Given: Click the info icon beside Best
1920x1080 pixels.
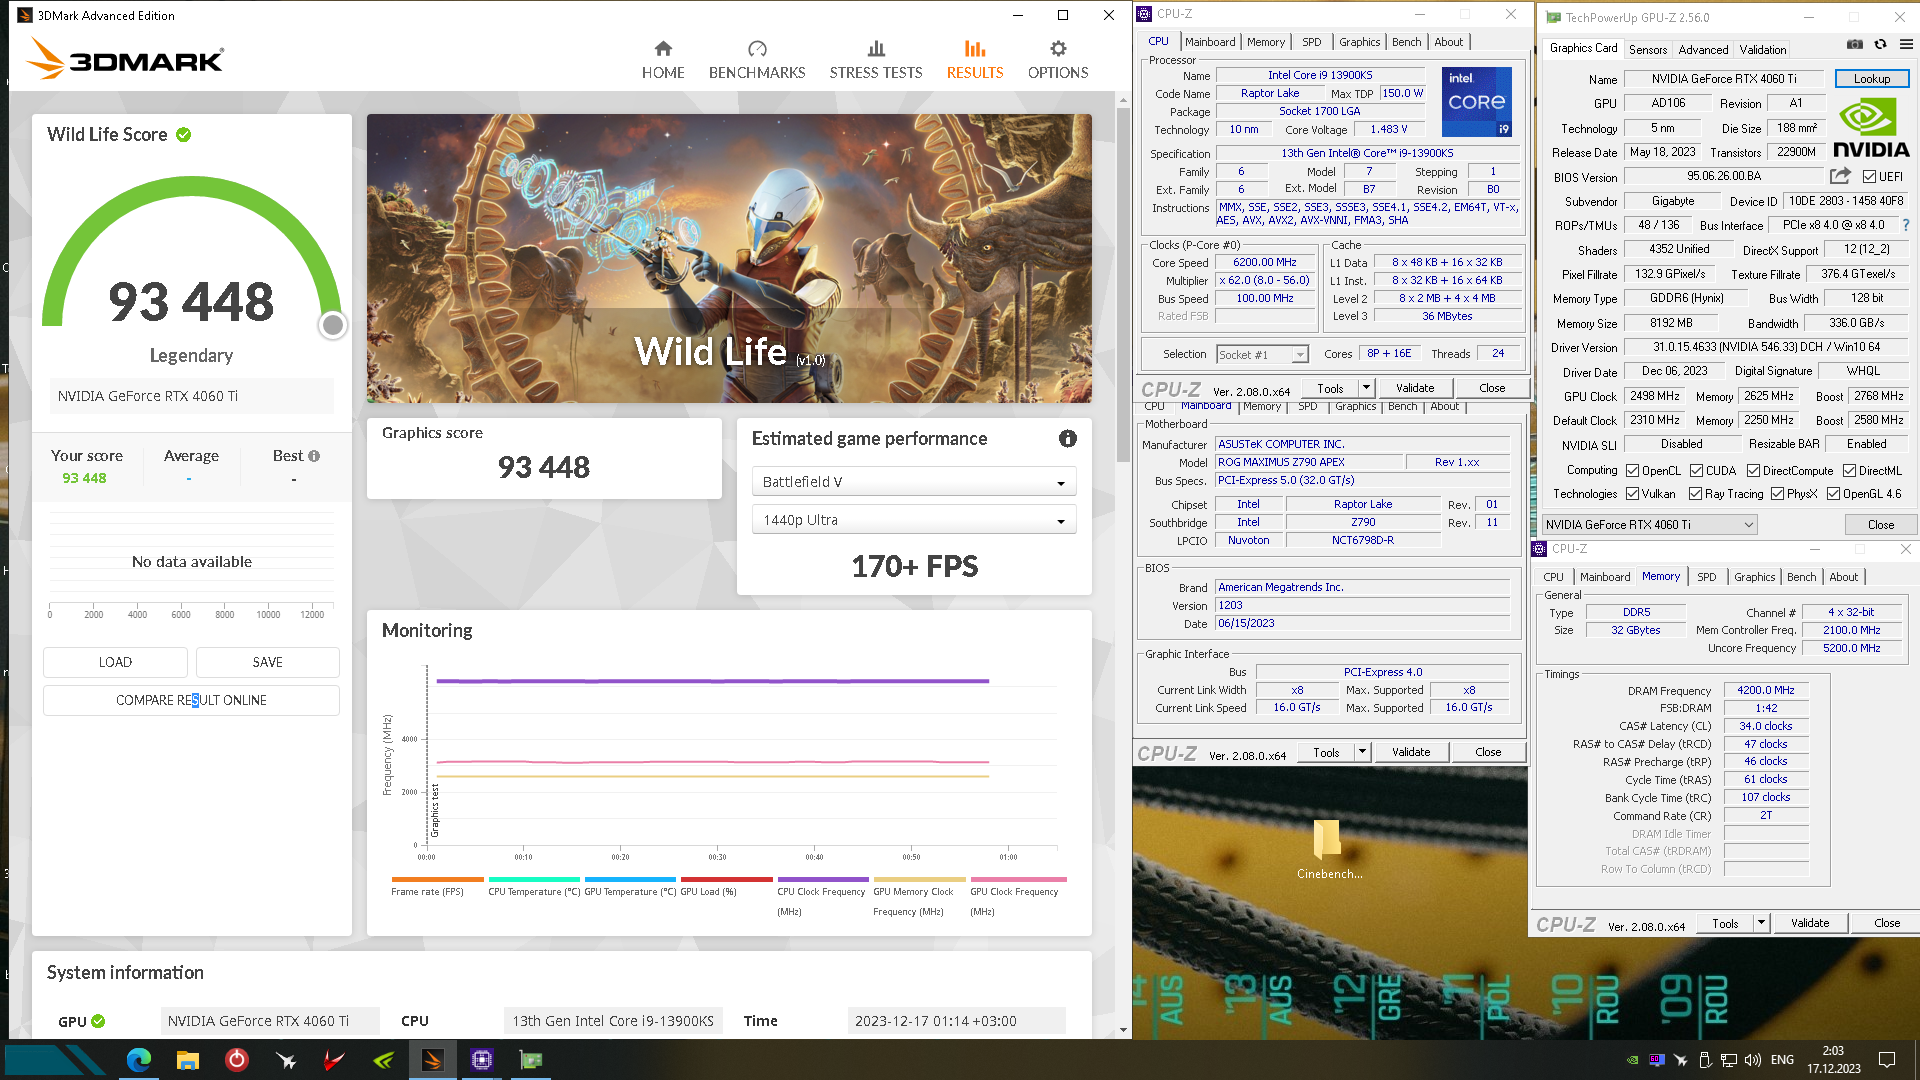Looking at the screenshot, I should coord(314,456).
